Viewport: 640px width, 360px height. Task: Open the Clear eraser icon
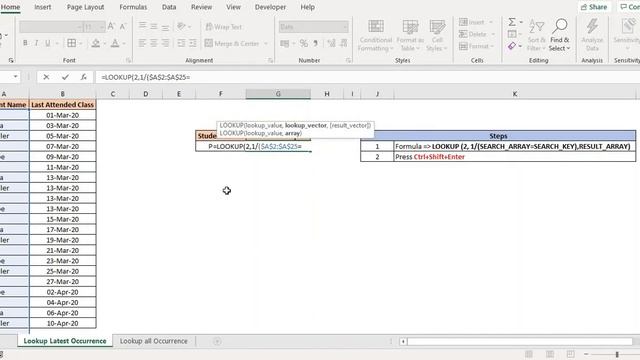[512, 46]
